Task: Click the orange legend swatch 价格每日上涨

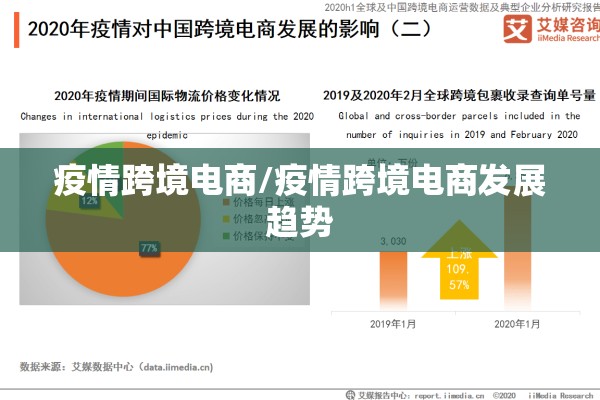Action: (x=227, y=202)
